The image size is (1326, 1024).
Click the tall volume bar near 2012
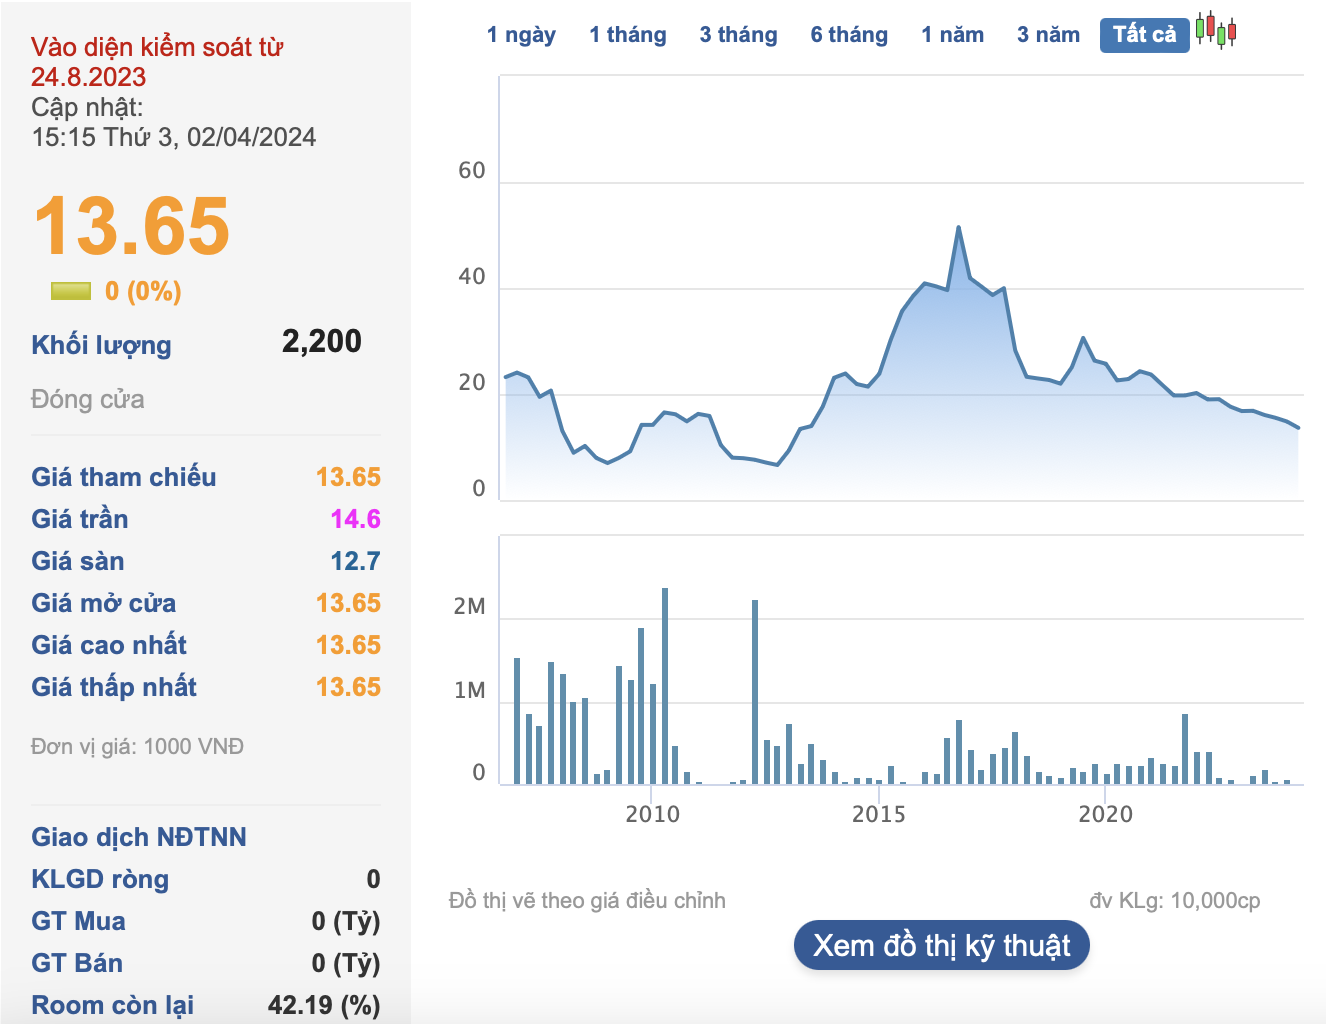[x=755, y=690]
